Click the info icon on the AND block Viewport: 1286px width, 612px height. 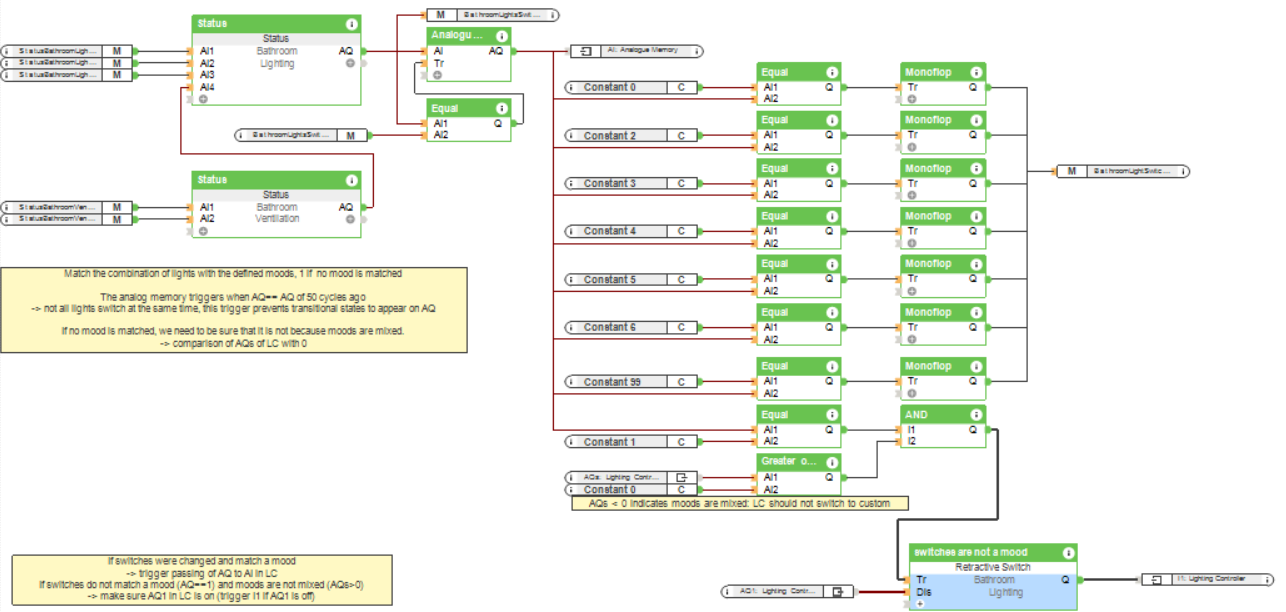tap(975, 413)
